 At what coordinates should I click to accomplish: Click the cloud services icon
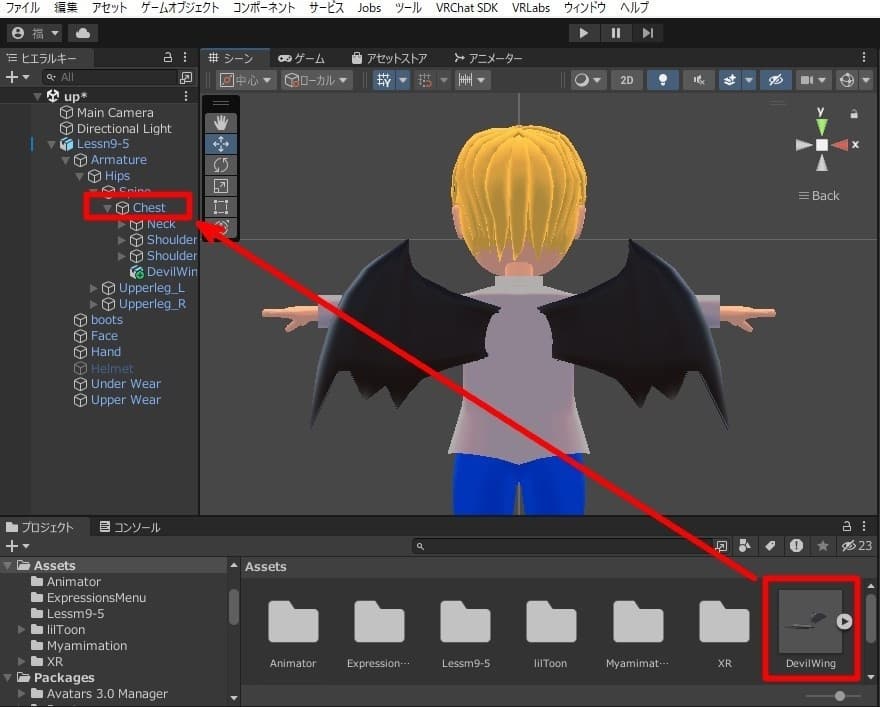81,33
